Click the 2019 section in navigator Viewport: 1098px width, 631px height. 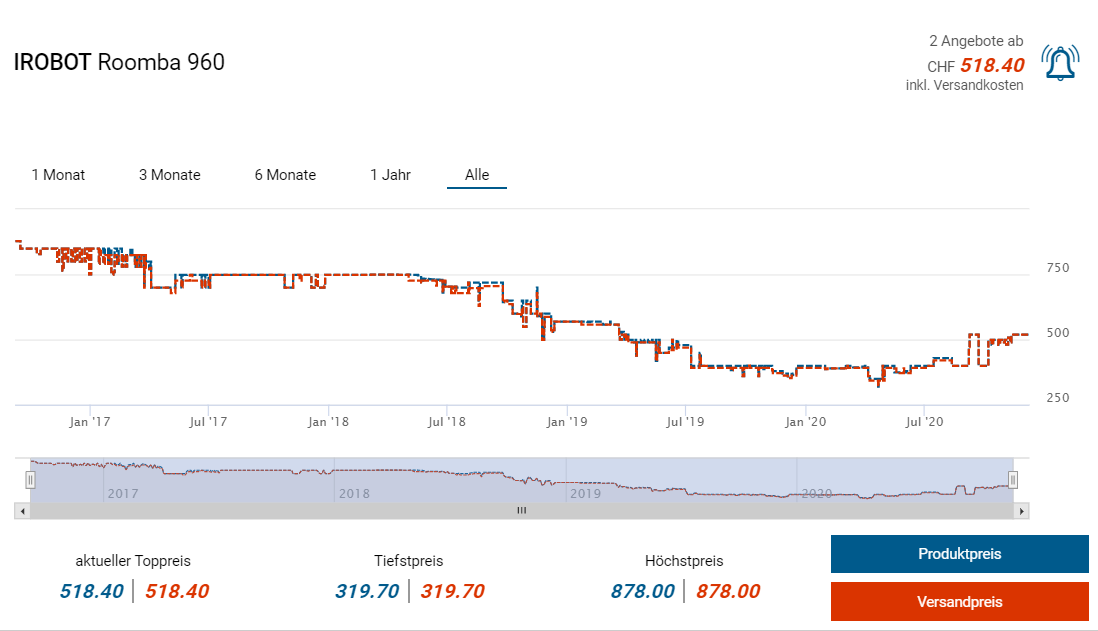[584, 493]
